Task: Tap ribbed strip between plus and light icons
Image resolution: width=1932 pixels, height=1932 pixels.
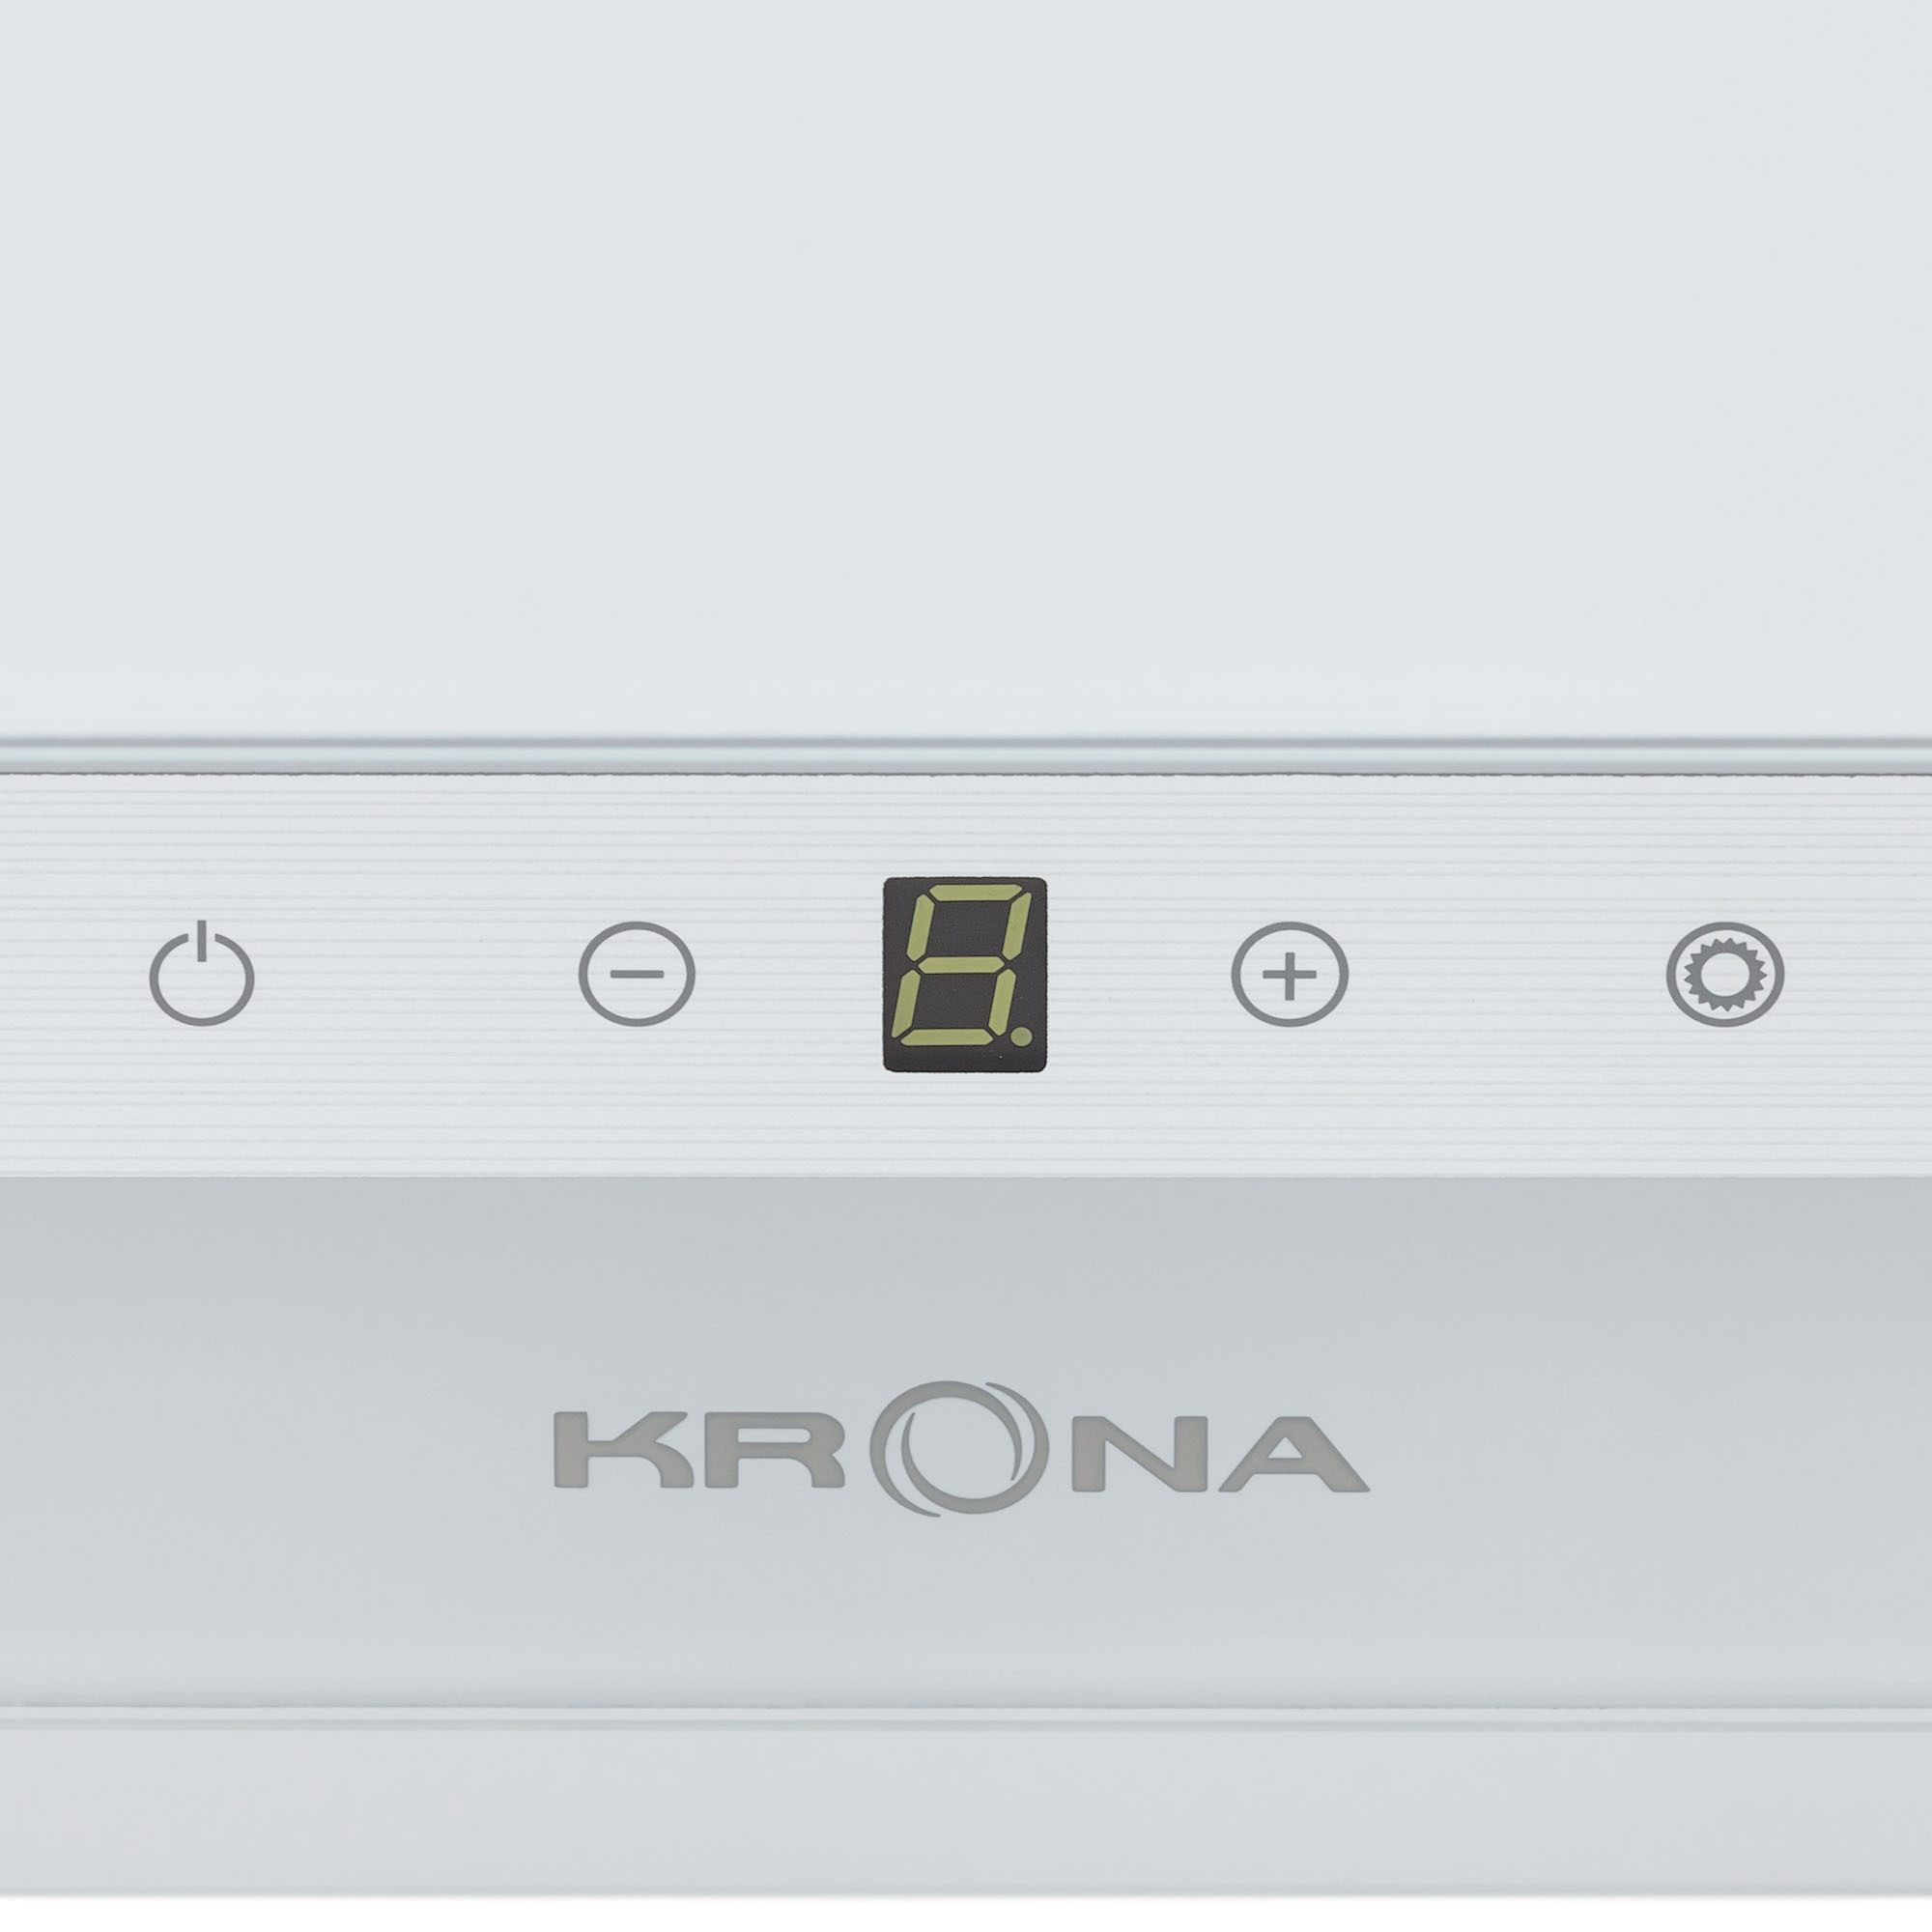Action: pos(1508,974)
